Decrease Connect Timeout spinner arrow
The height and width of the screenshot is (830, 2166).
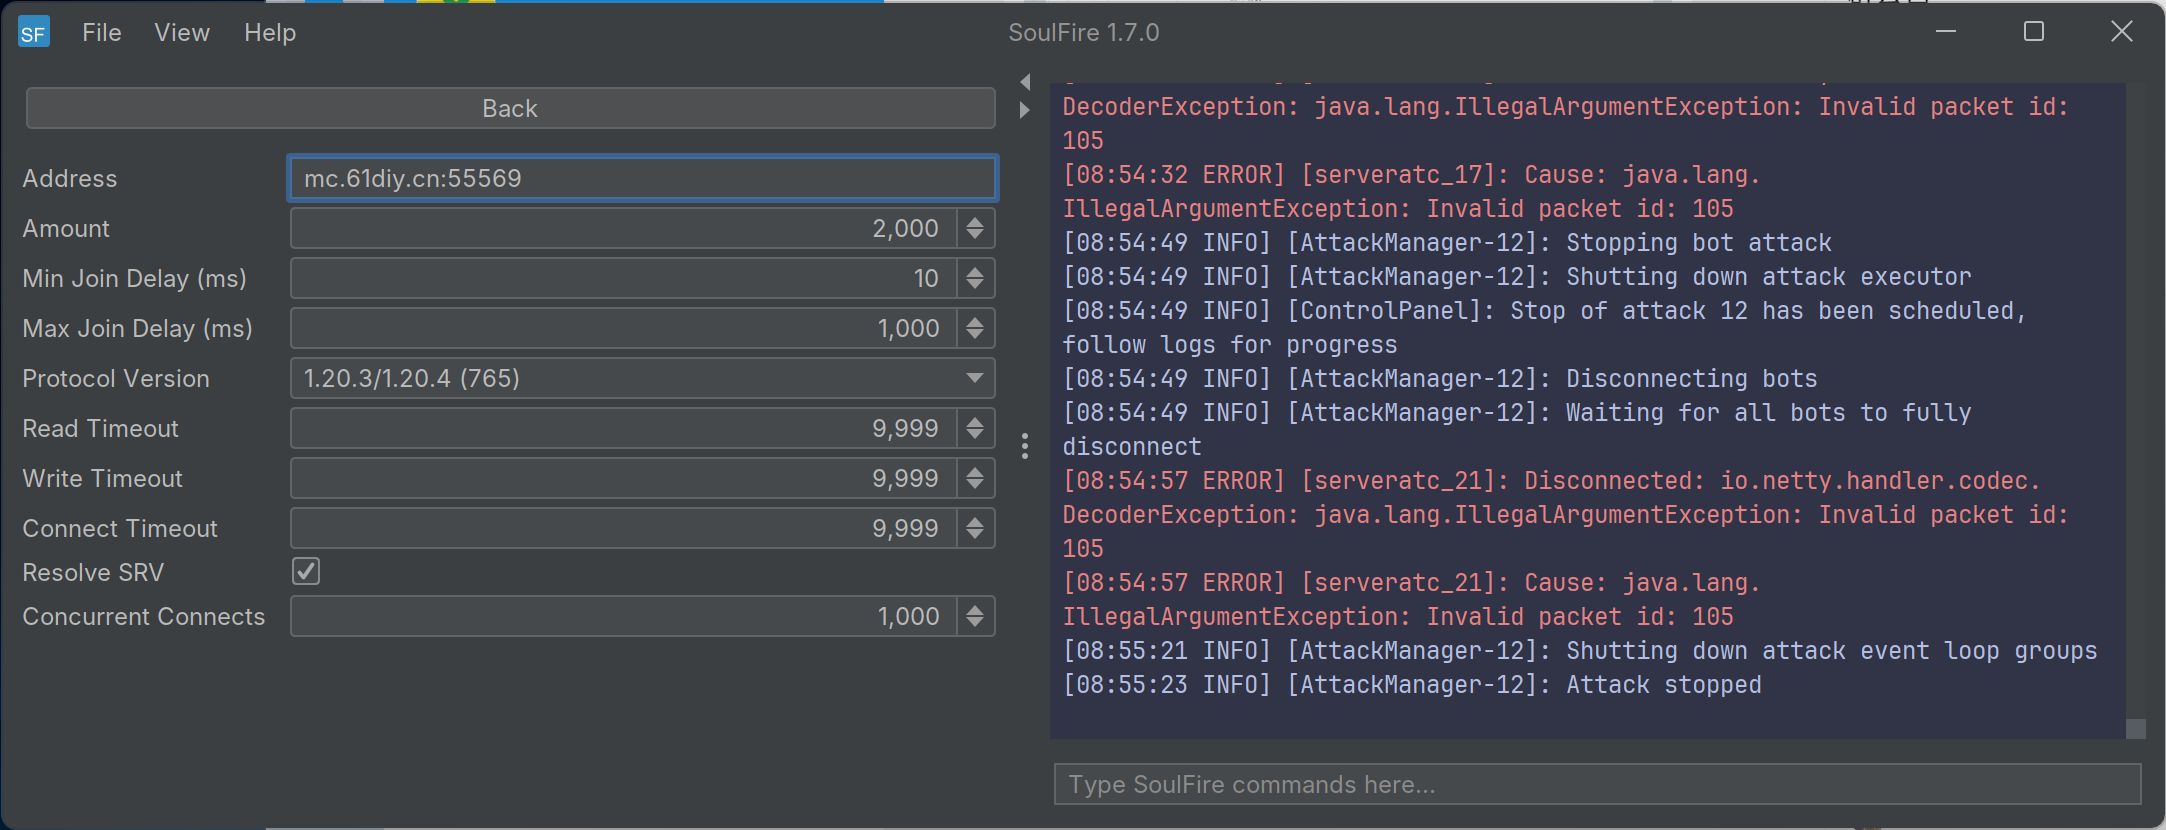pos(975,536)
